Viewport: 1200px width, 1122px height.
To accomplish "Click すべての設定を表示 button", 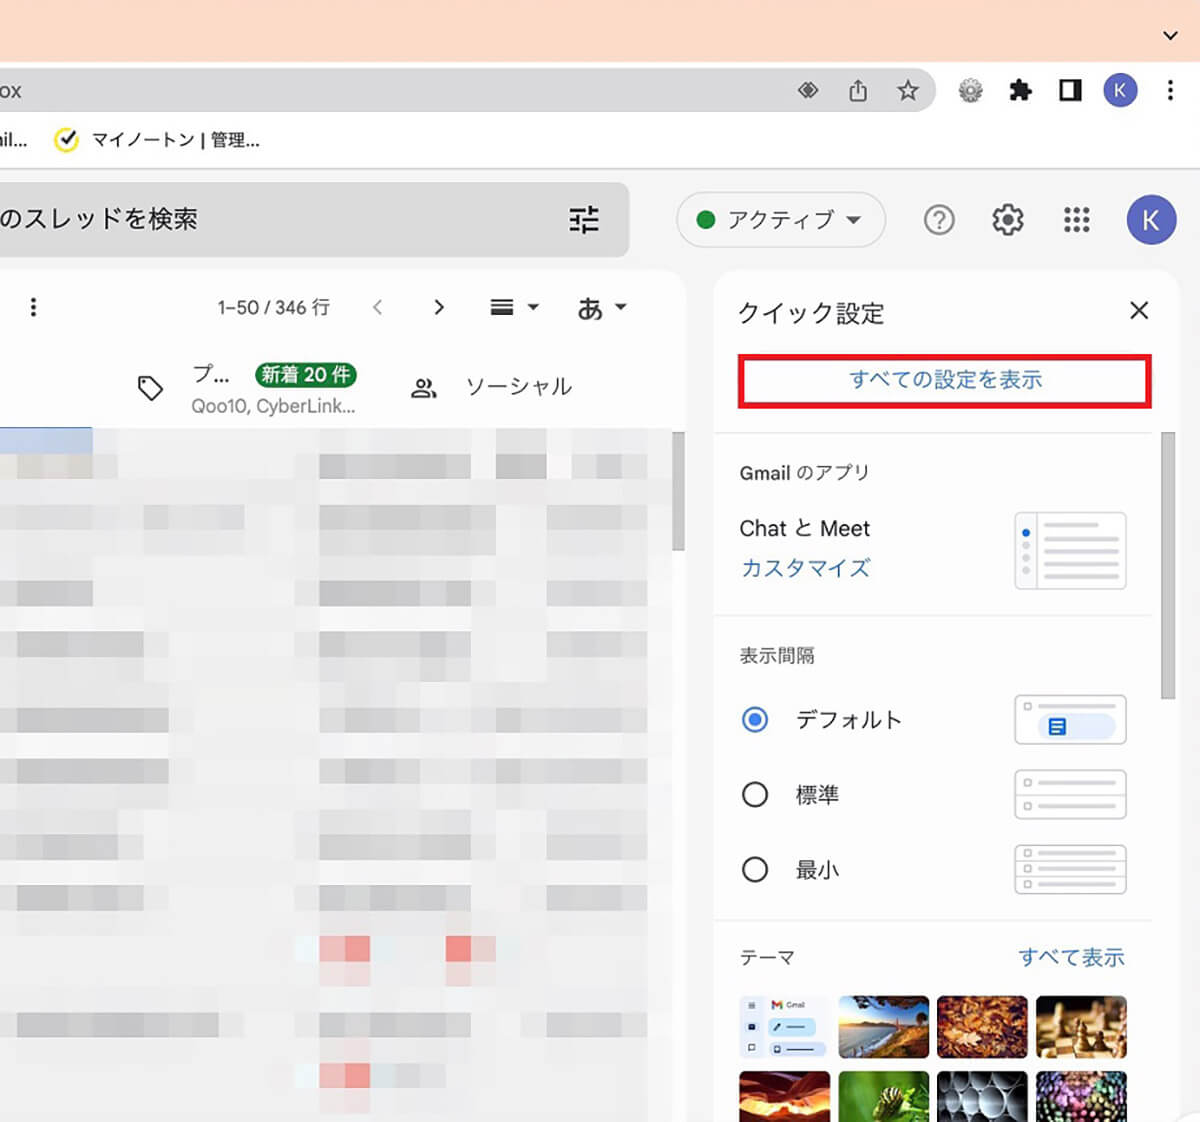I will coord(945,380).
